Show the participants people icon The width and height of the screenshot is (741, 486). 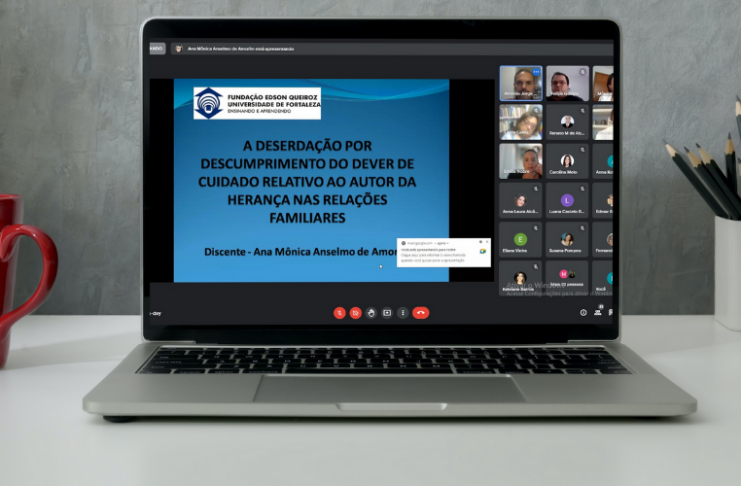point(598,312)
